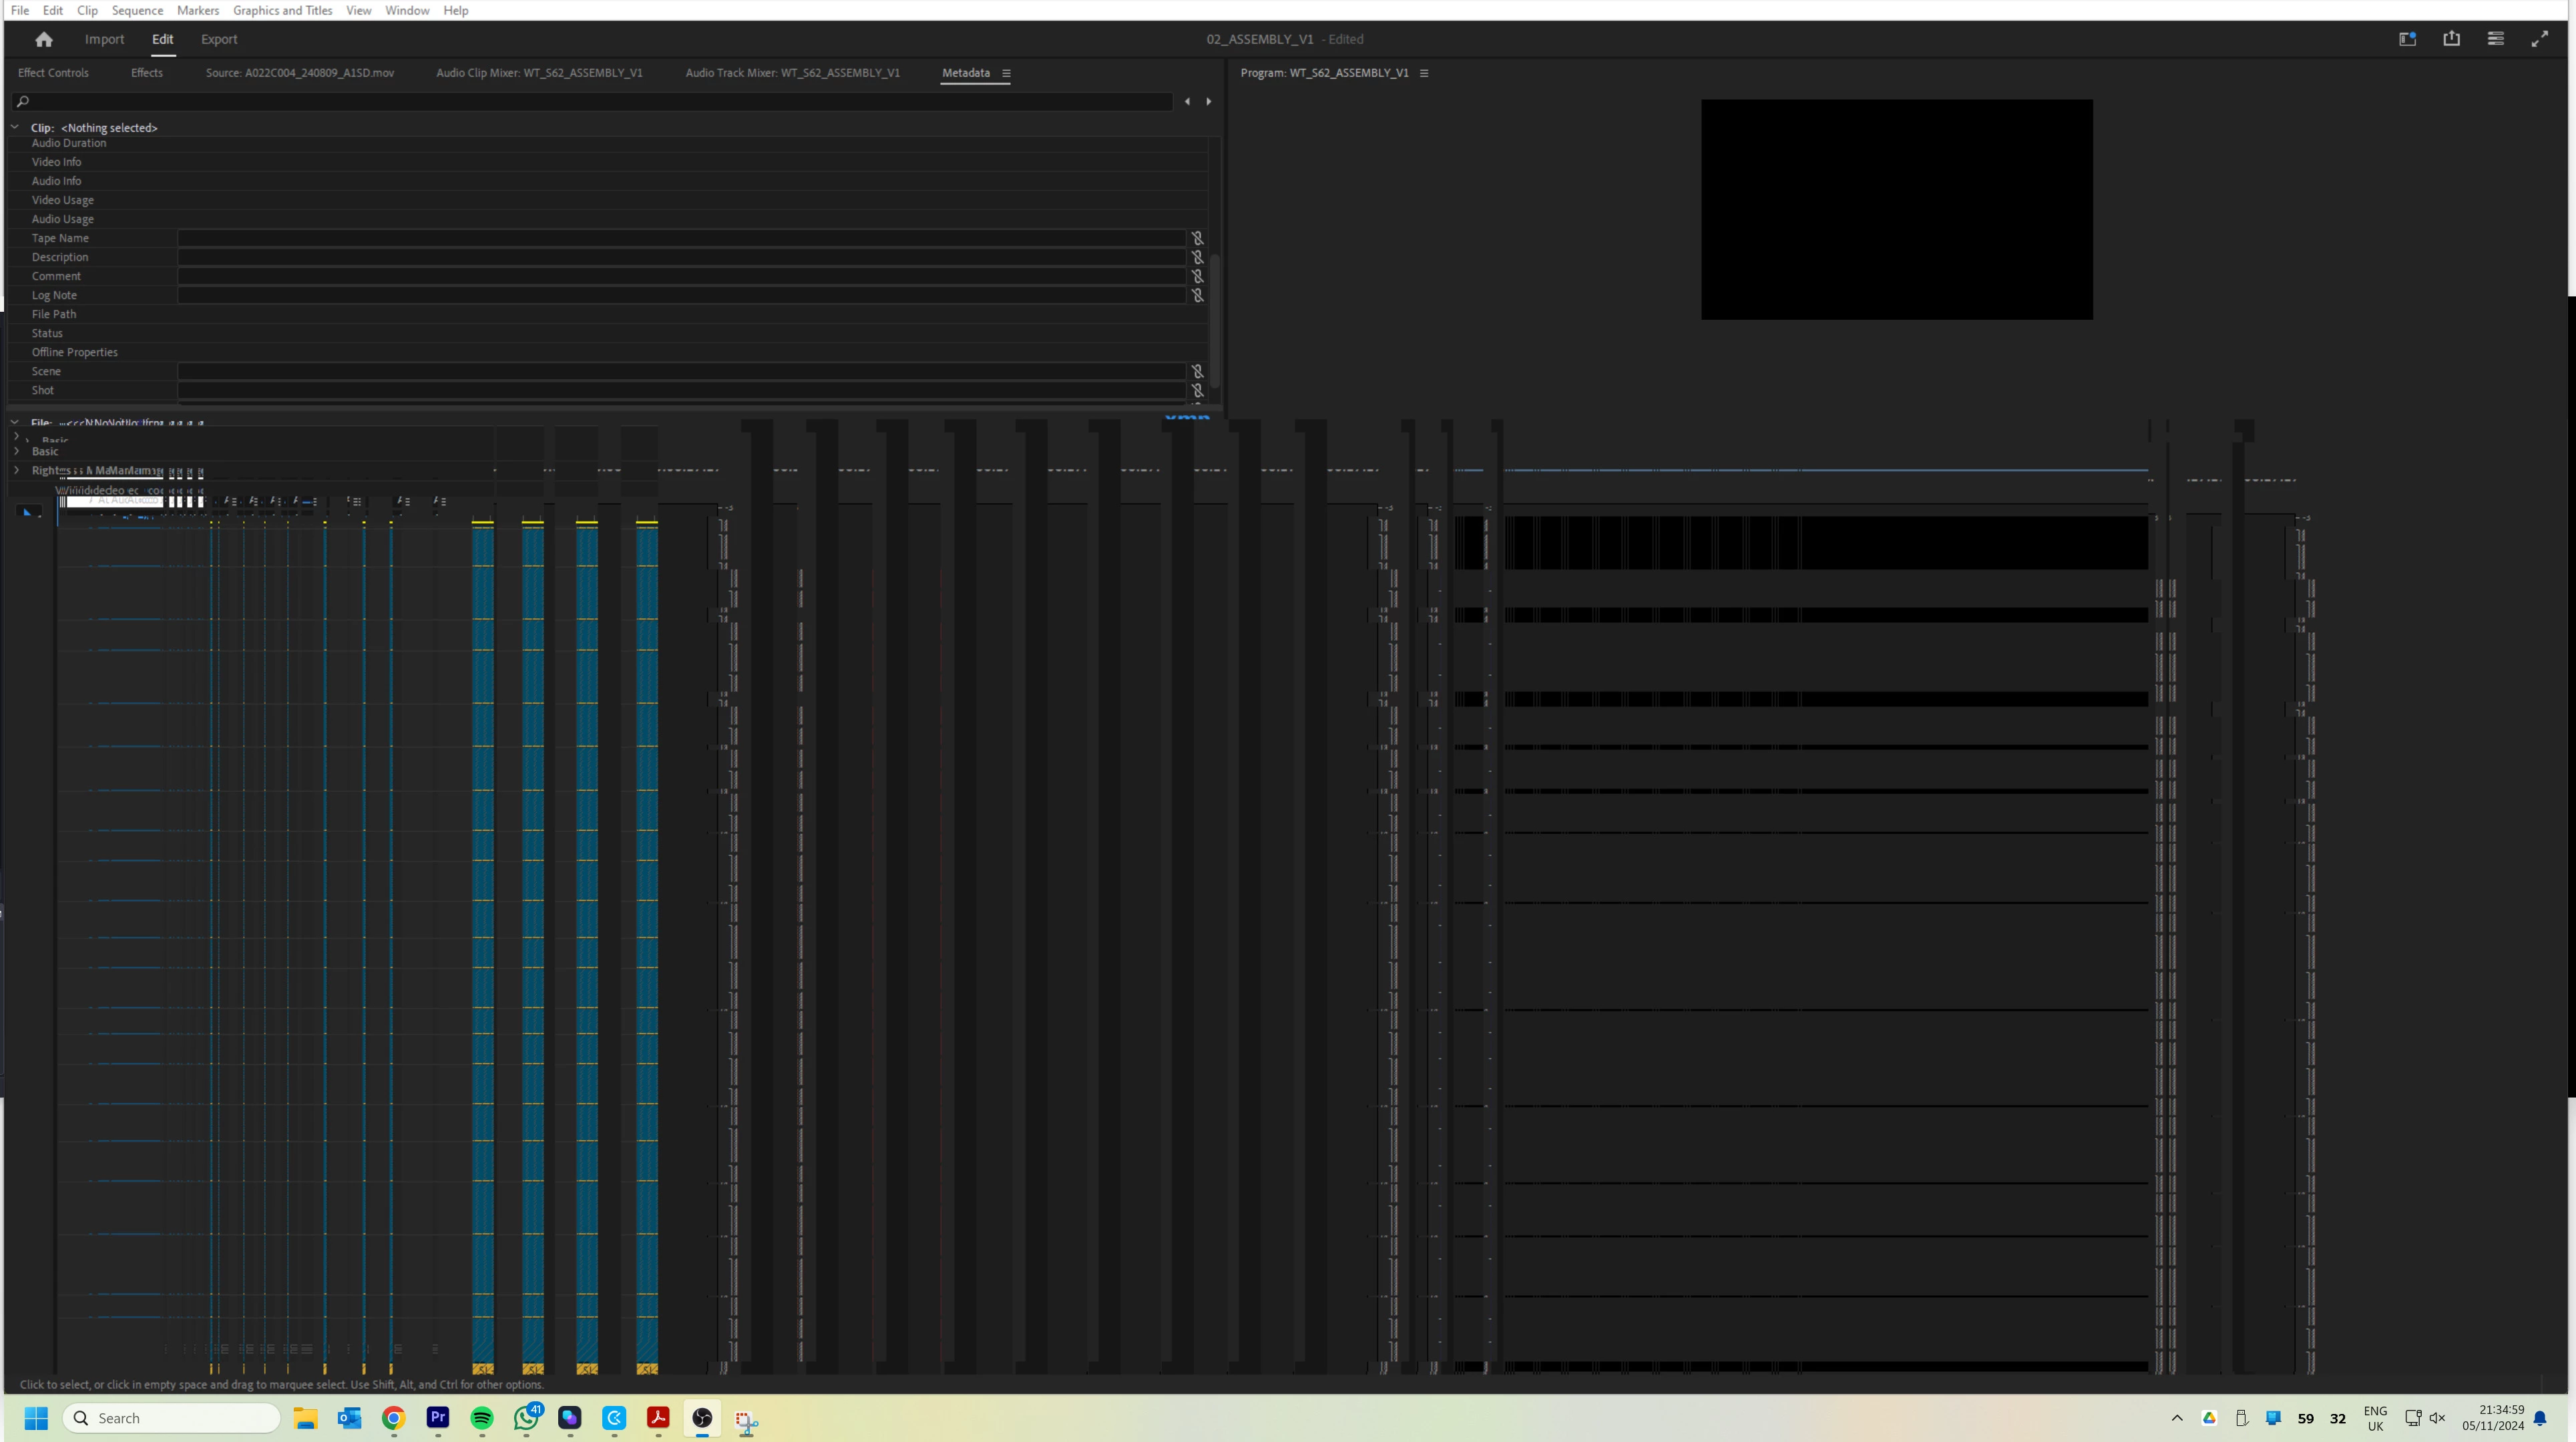Collapse the Clip metadata section

click(15, 128)
